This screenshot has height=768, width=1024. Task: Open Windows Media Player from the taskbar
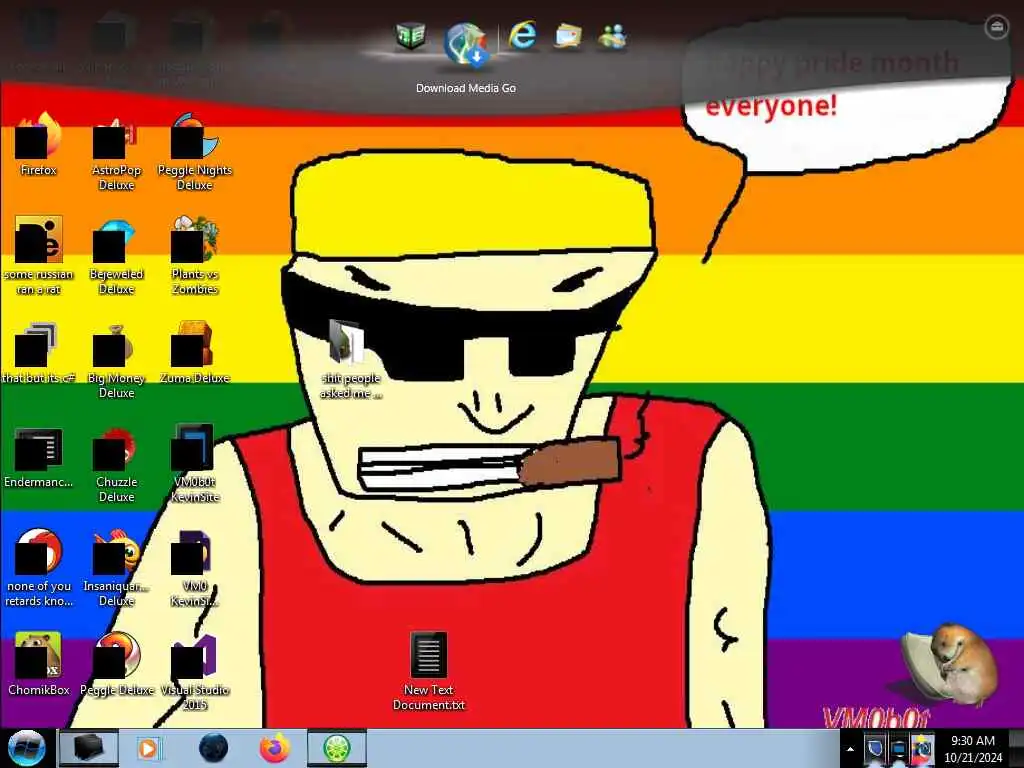click(149, 748)
